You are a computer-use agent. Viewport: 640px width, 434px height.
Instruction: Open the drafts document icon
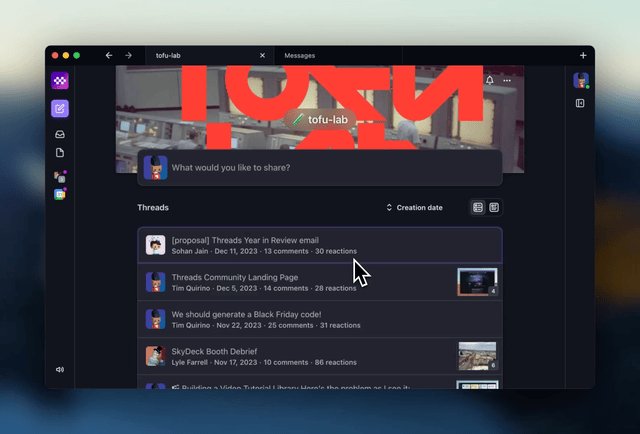(60, 153)
